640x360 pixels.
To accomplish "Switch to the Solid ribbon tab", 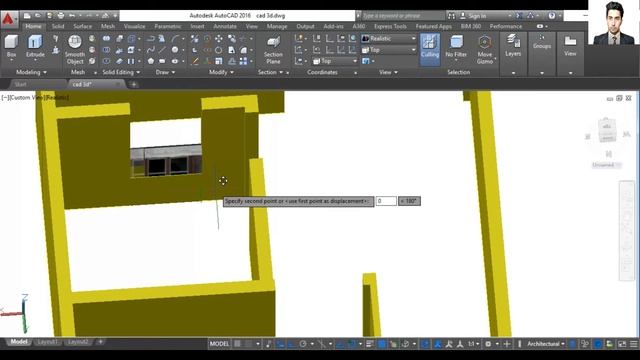I will [58, 26].
